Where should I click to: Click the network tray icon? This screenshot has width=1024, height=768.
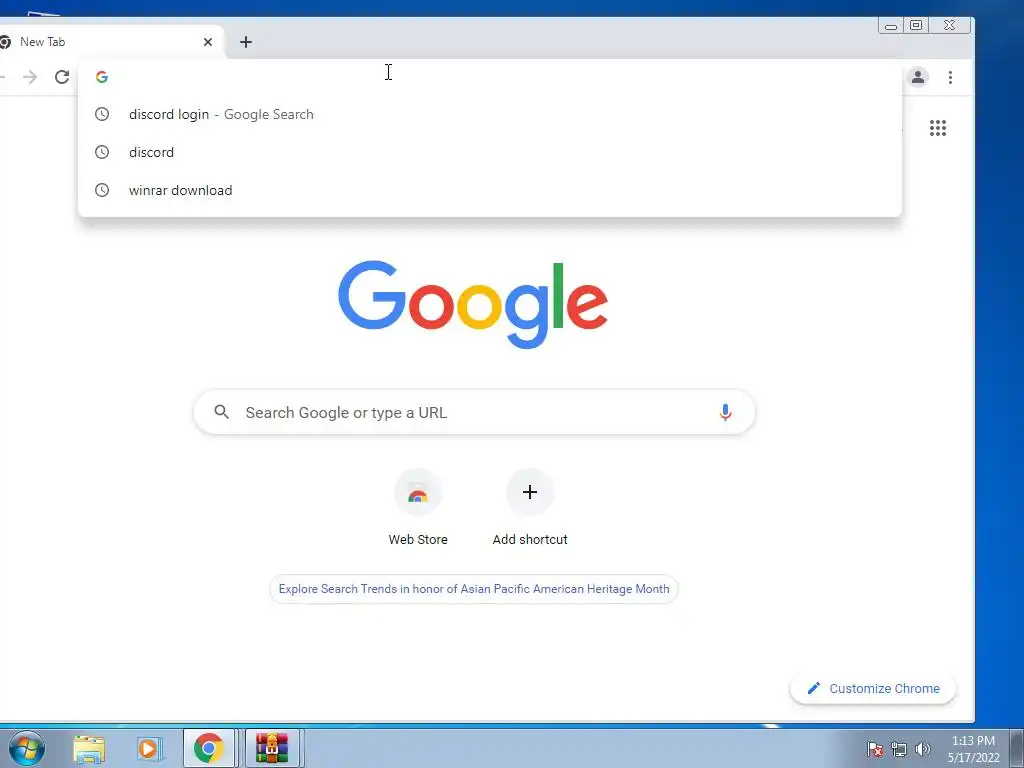(899, 749)
